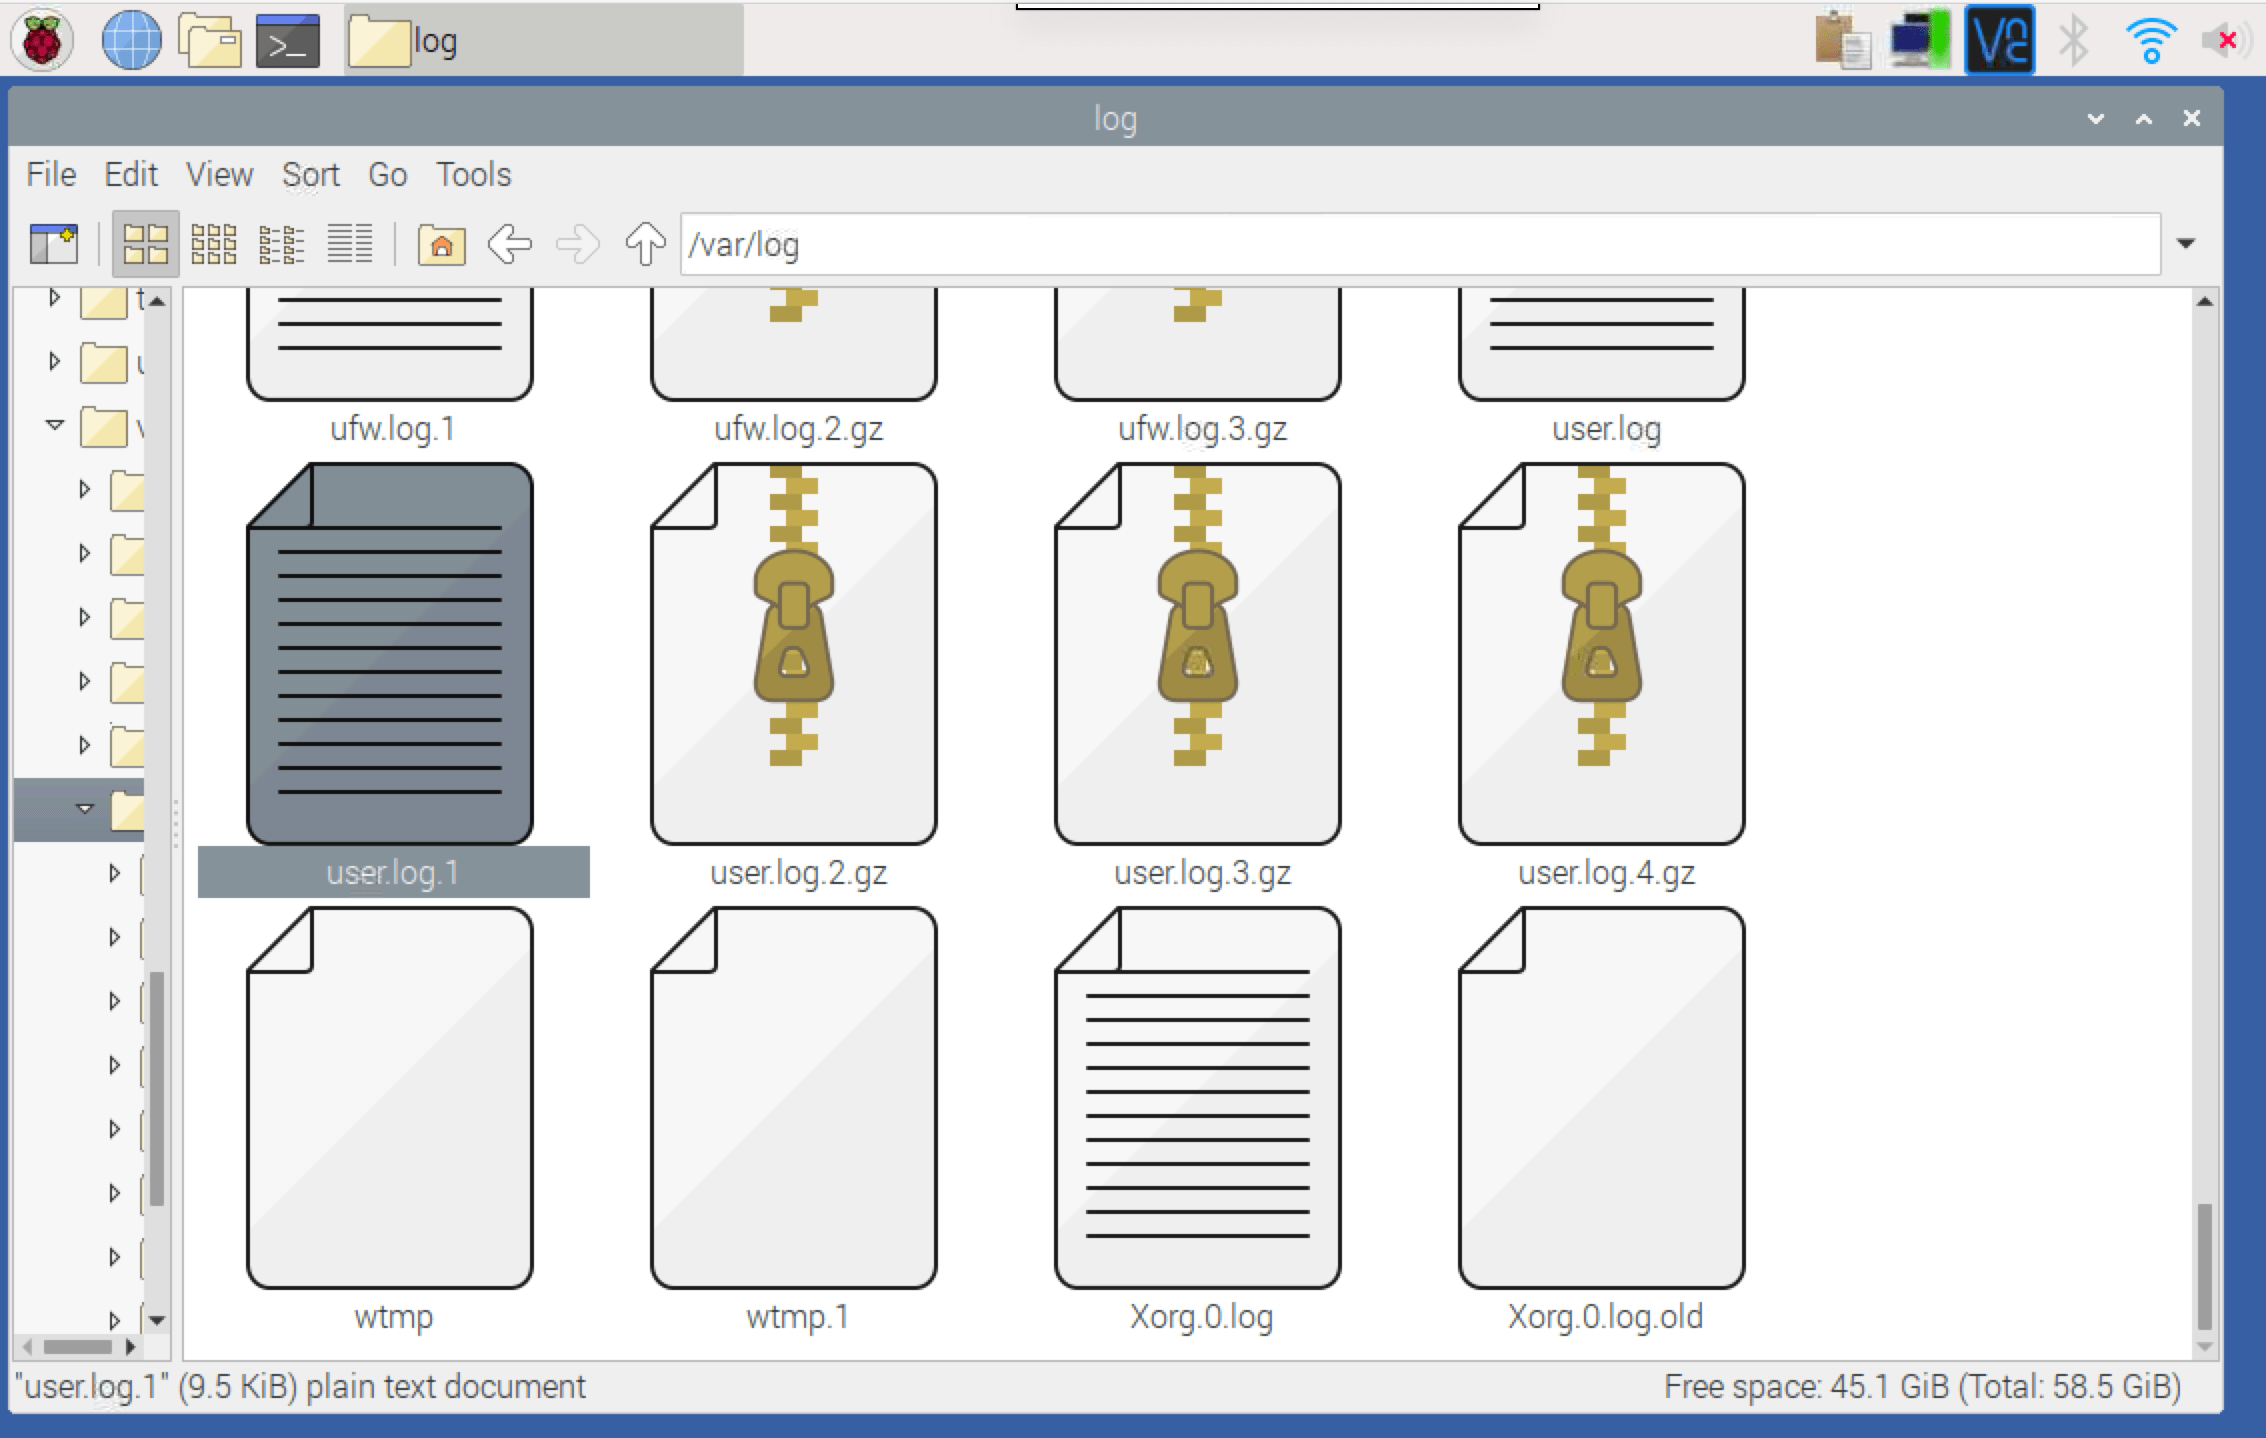This screenshot has width=2266, height=1438.
Task: Open the VNC server tray icon
Action: tap(1998, 40)
